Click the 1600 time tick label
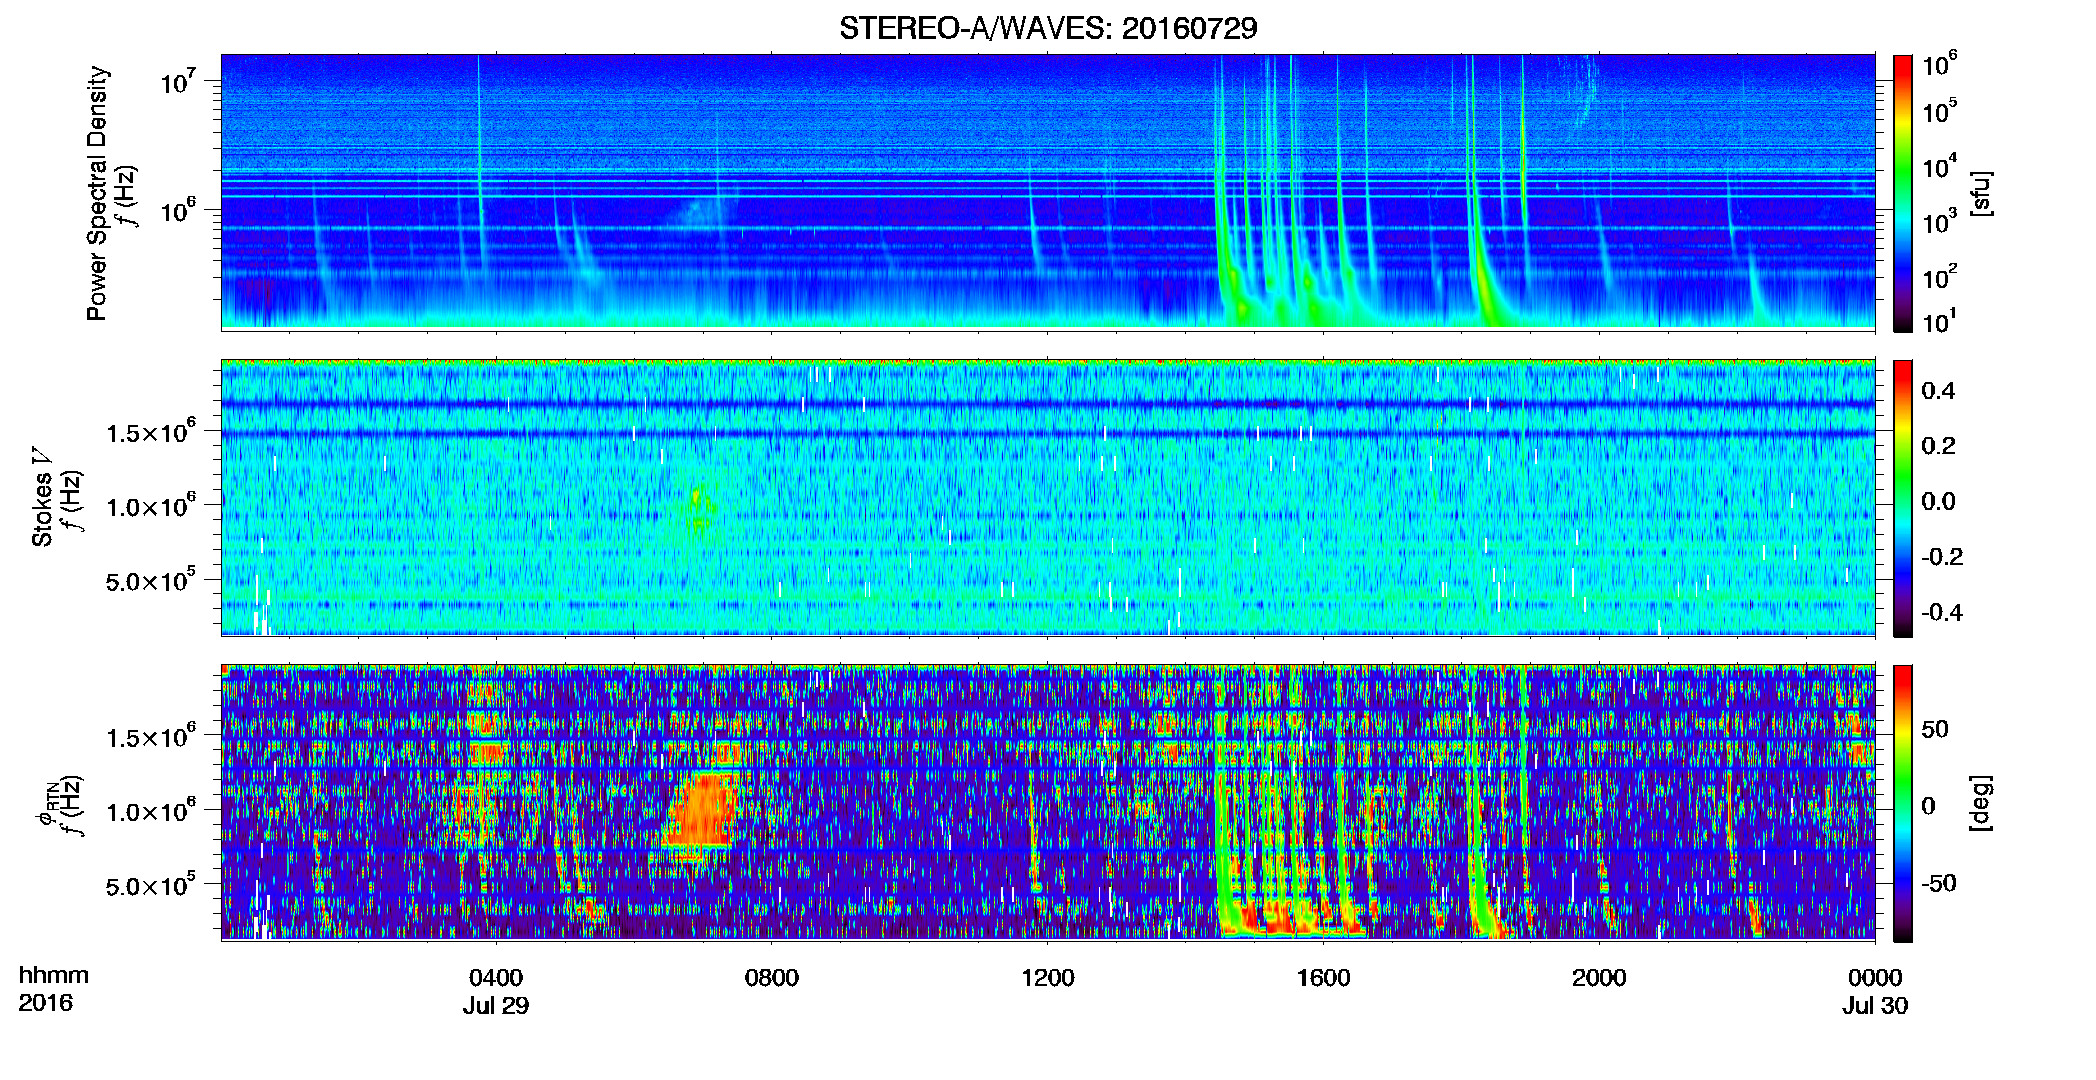Viewport: 2096px width, 1080px height. tap(1323, 977)
